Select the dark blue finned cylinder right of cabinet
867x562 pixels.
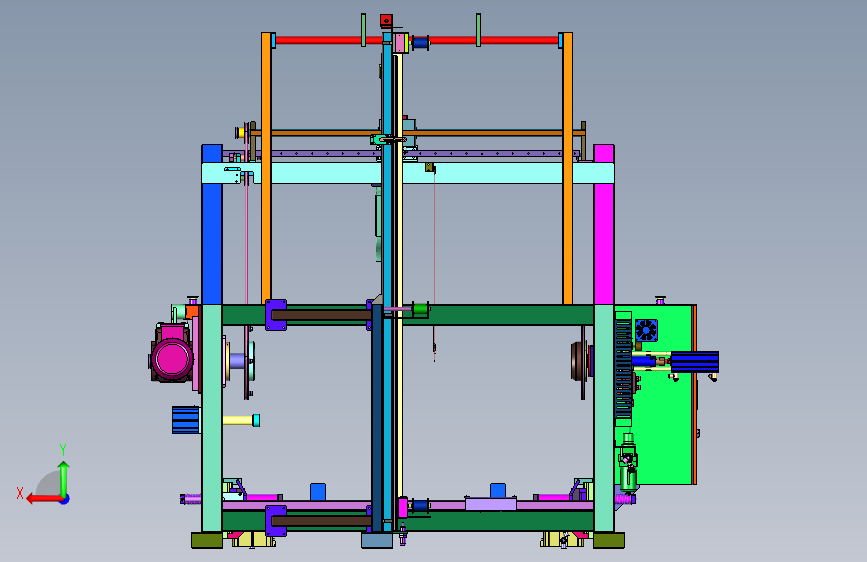694,362
